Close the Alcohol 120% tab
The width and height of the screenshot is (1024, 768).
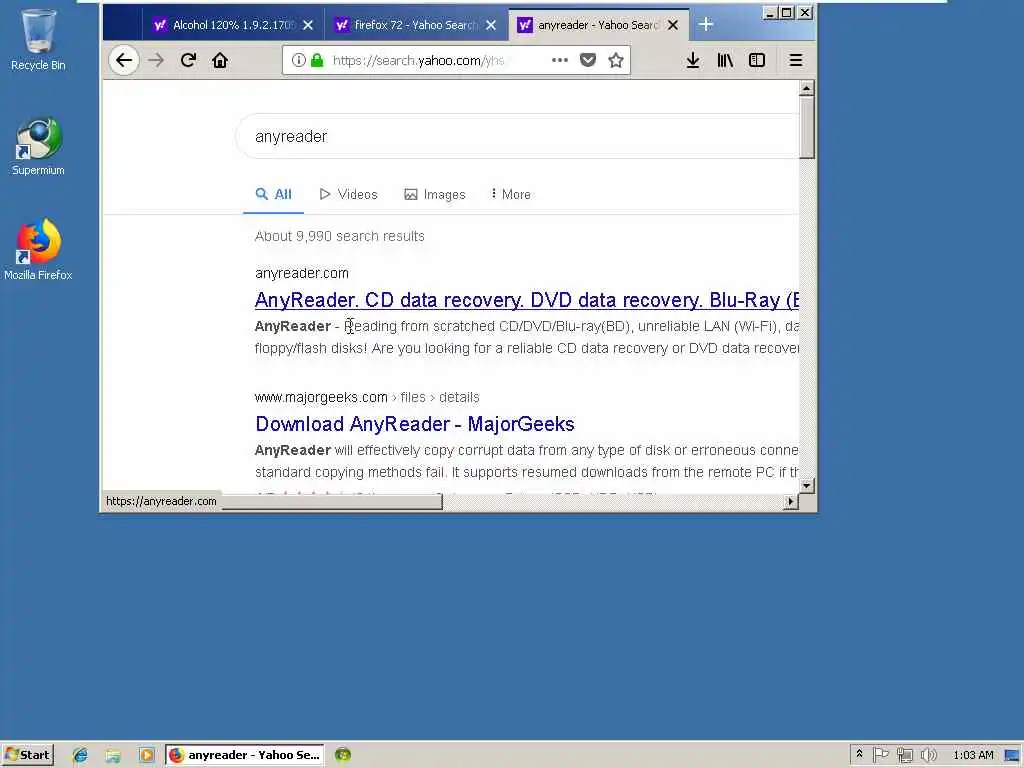[x=308, y=25]
